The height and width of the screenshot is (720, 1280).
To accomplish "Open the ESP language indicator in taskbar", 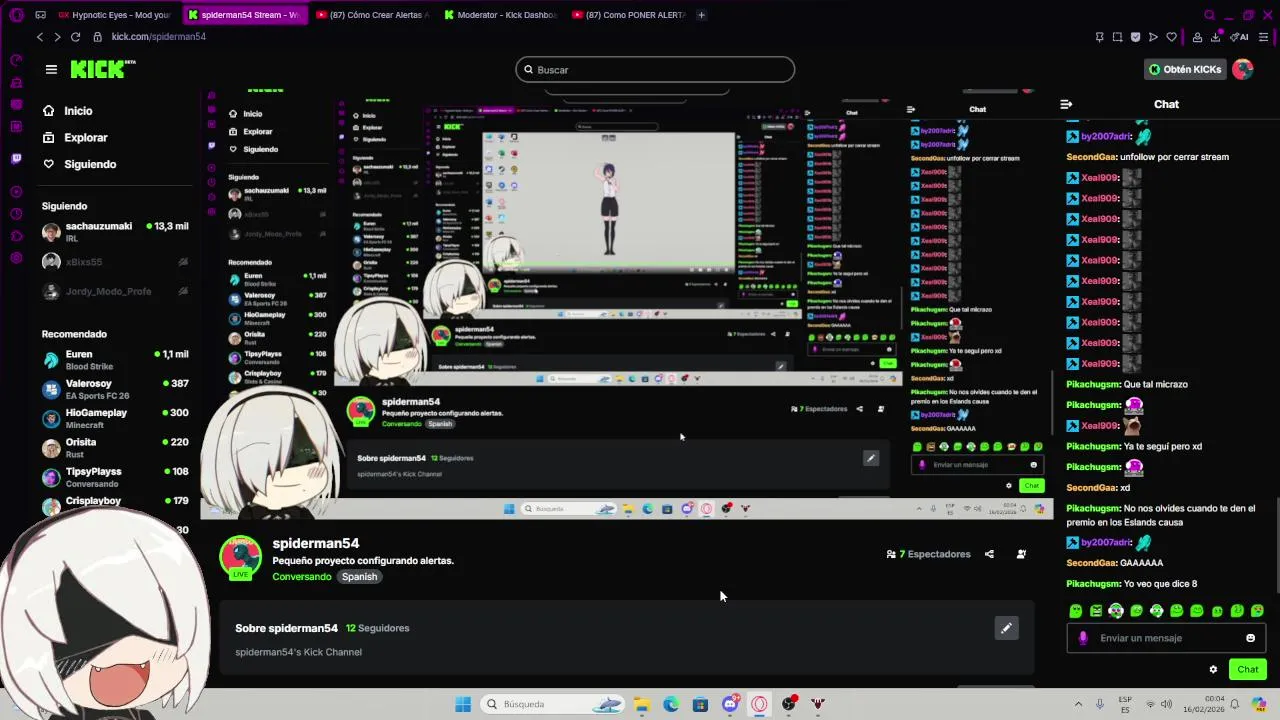I will (1125, 704).
